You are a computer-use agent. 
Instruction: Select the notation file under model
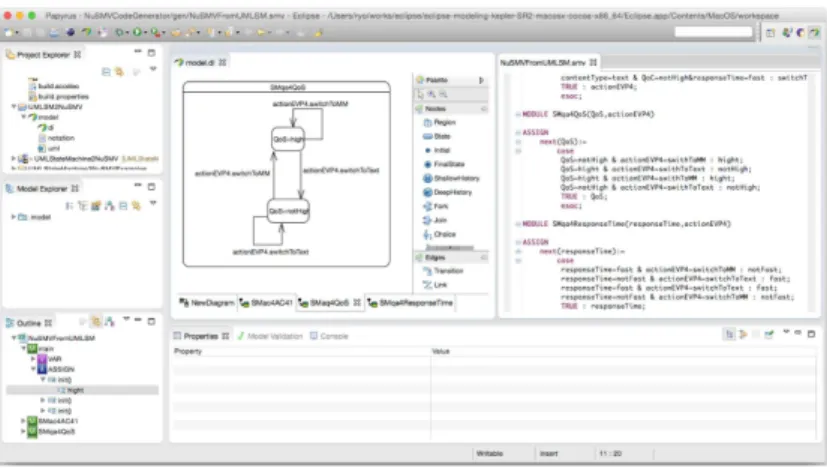56,138
